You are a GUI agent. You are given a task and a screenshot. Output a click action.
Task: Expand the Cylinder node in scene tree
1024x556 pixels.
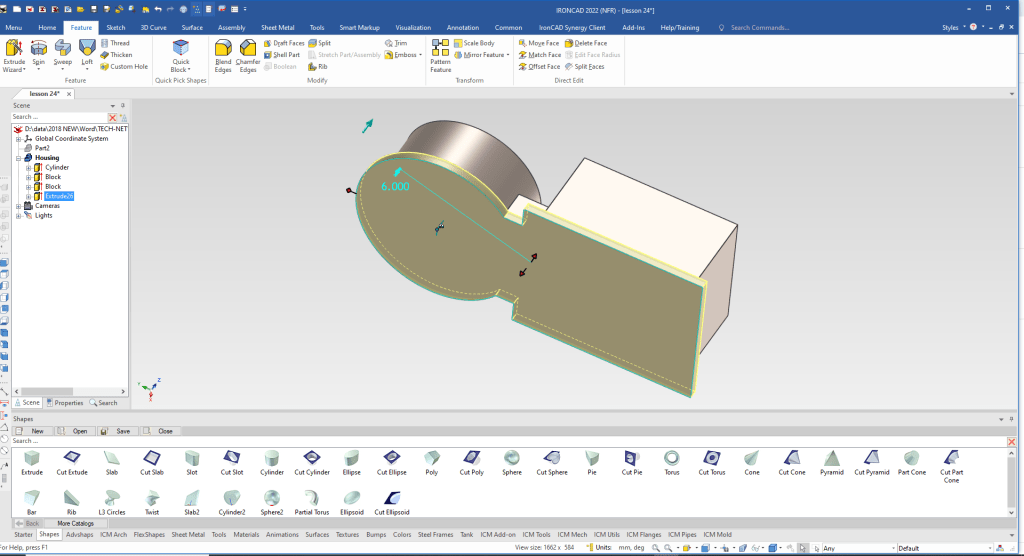(28, 167)
